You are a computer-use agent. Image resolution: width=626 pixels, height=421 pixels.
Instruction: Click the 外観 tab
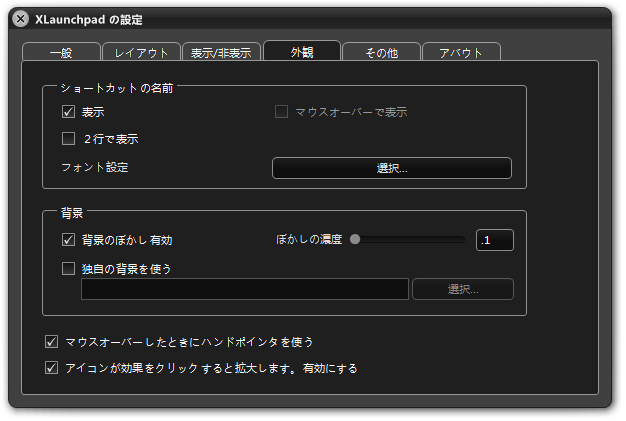302,51
